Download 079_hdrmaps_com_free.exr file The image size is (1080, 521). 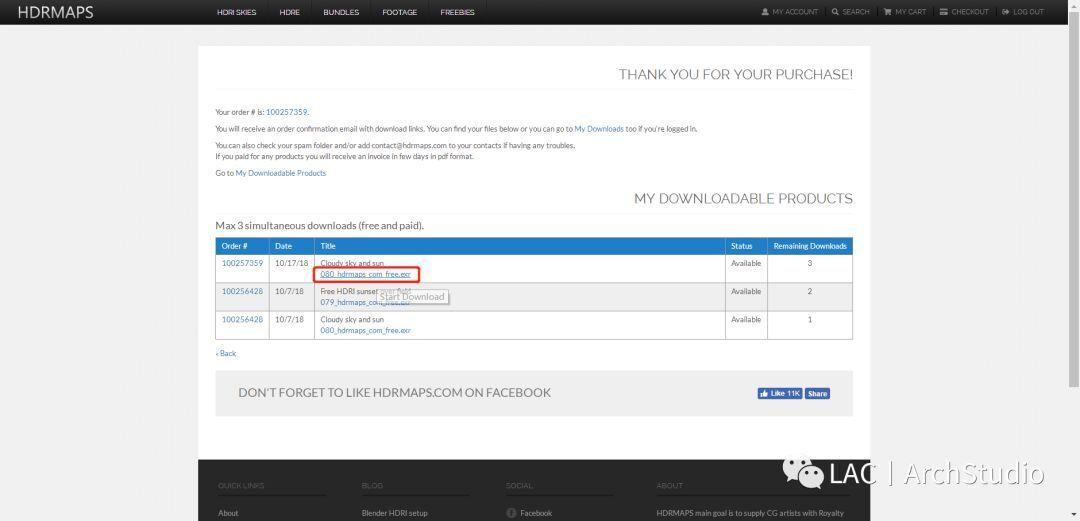coord(366,303)
